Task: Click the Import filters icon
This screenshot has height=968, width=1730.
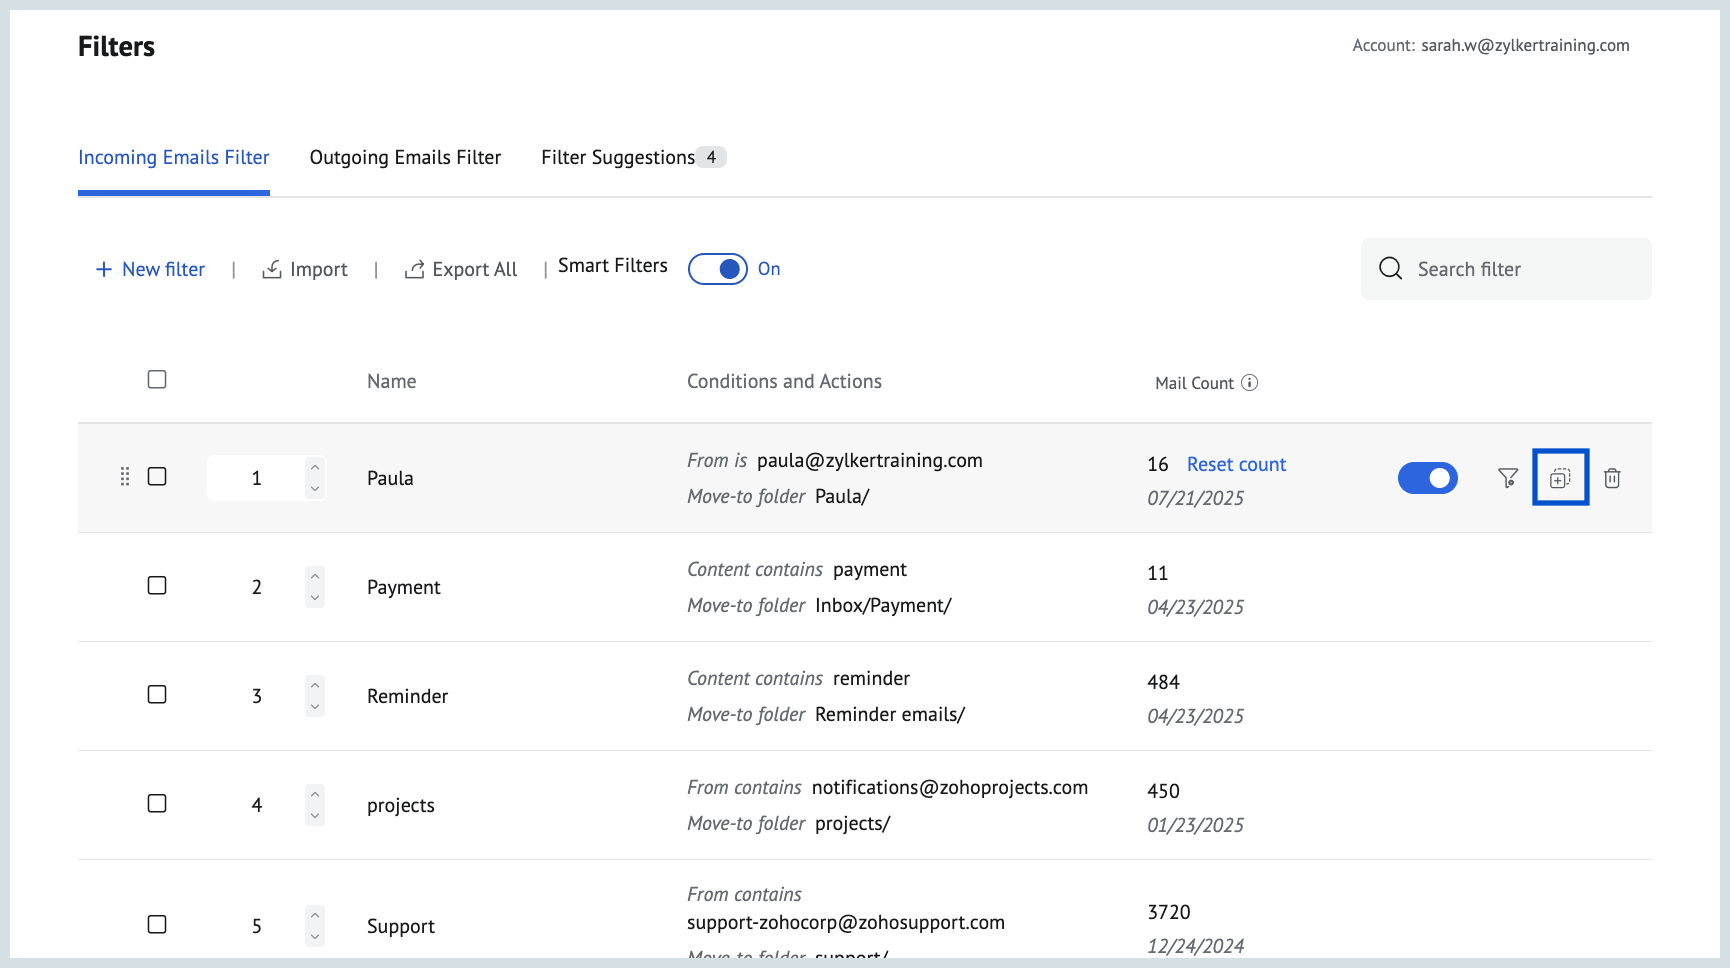Action: tap(272, 269)
